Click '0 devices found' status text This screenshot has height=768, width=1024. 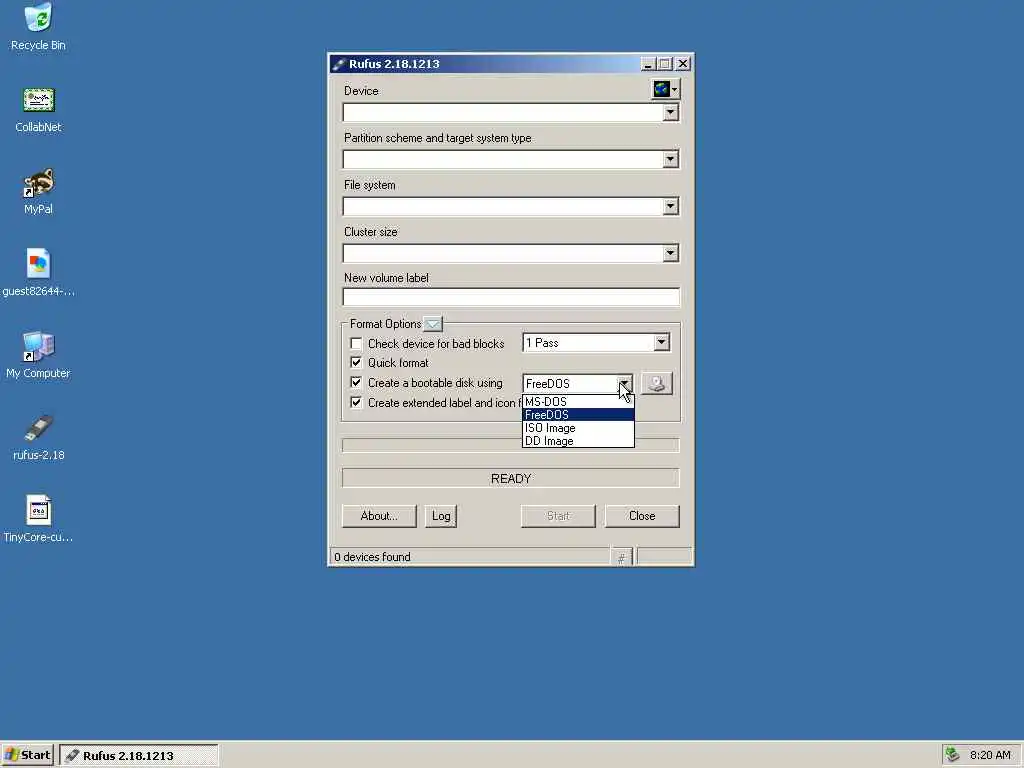tap(372, 557)
